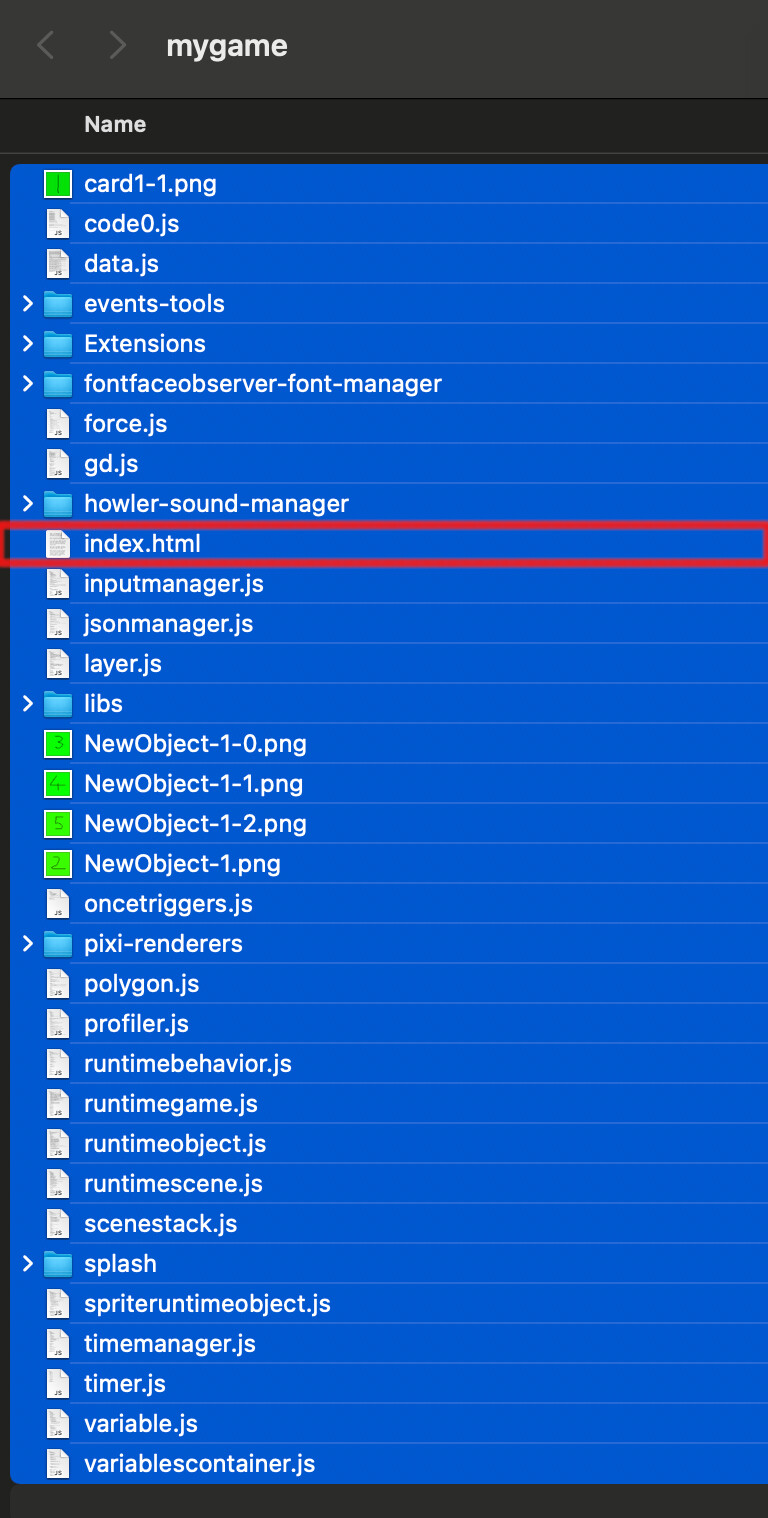Click the forward navigation arrow
This screenshot has width=768, height=1518.
(x=117, y=45)
